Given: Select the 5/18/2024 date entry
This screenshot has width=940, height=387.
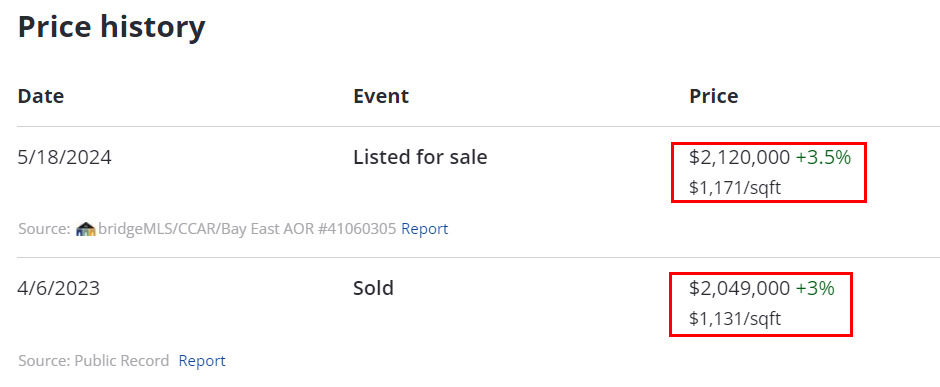Looking at the screenshot, I should (64, 158).
